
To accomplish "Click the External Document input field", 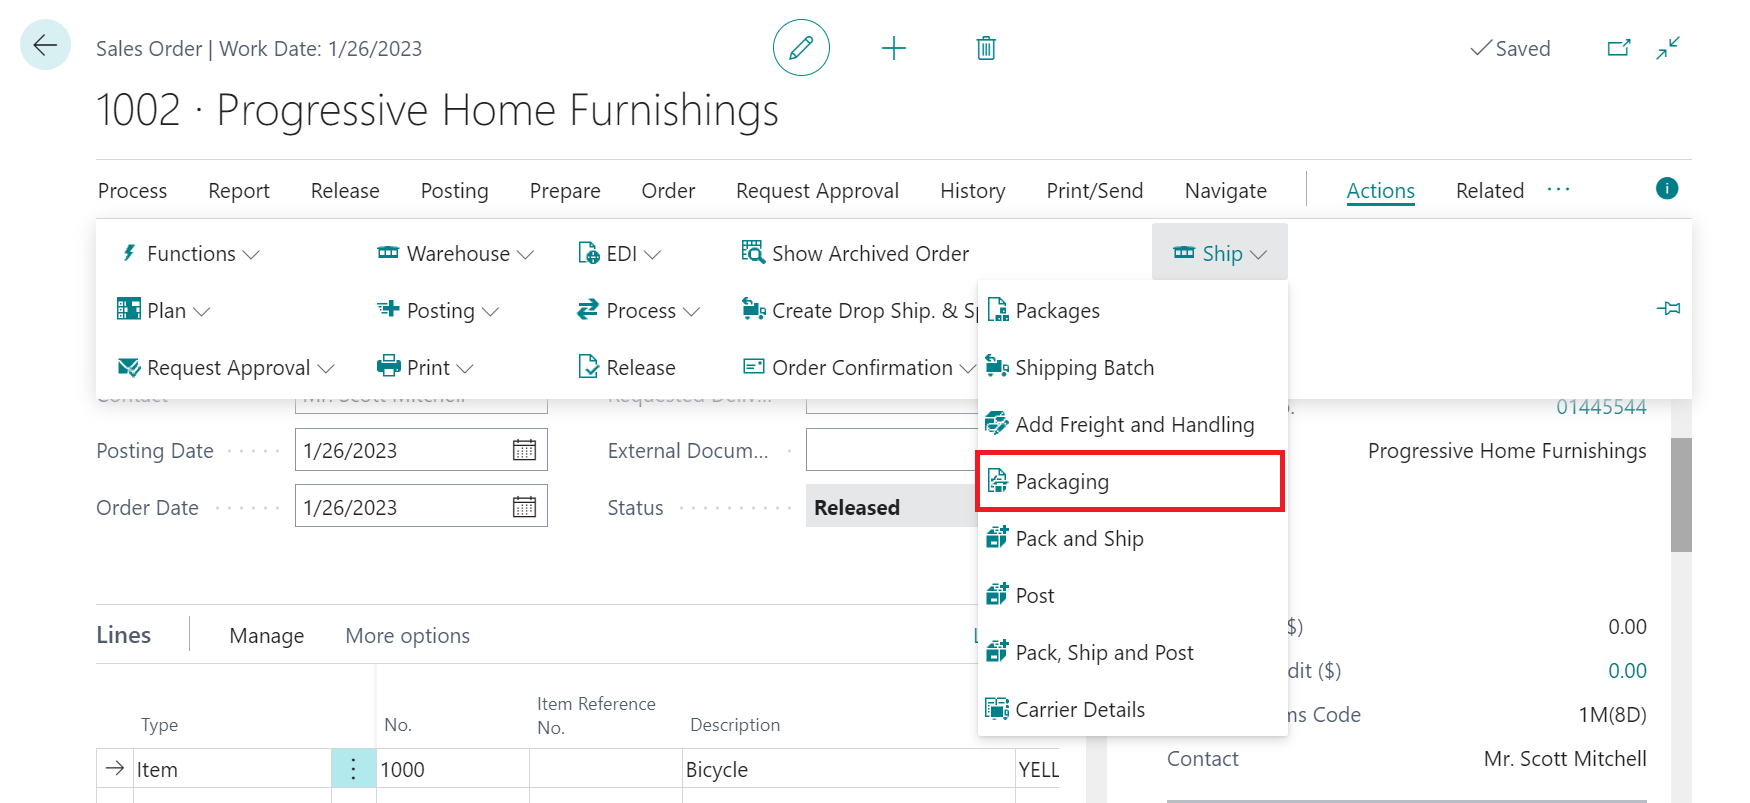I will pos(890,451).
